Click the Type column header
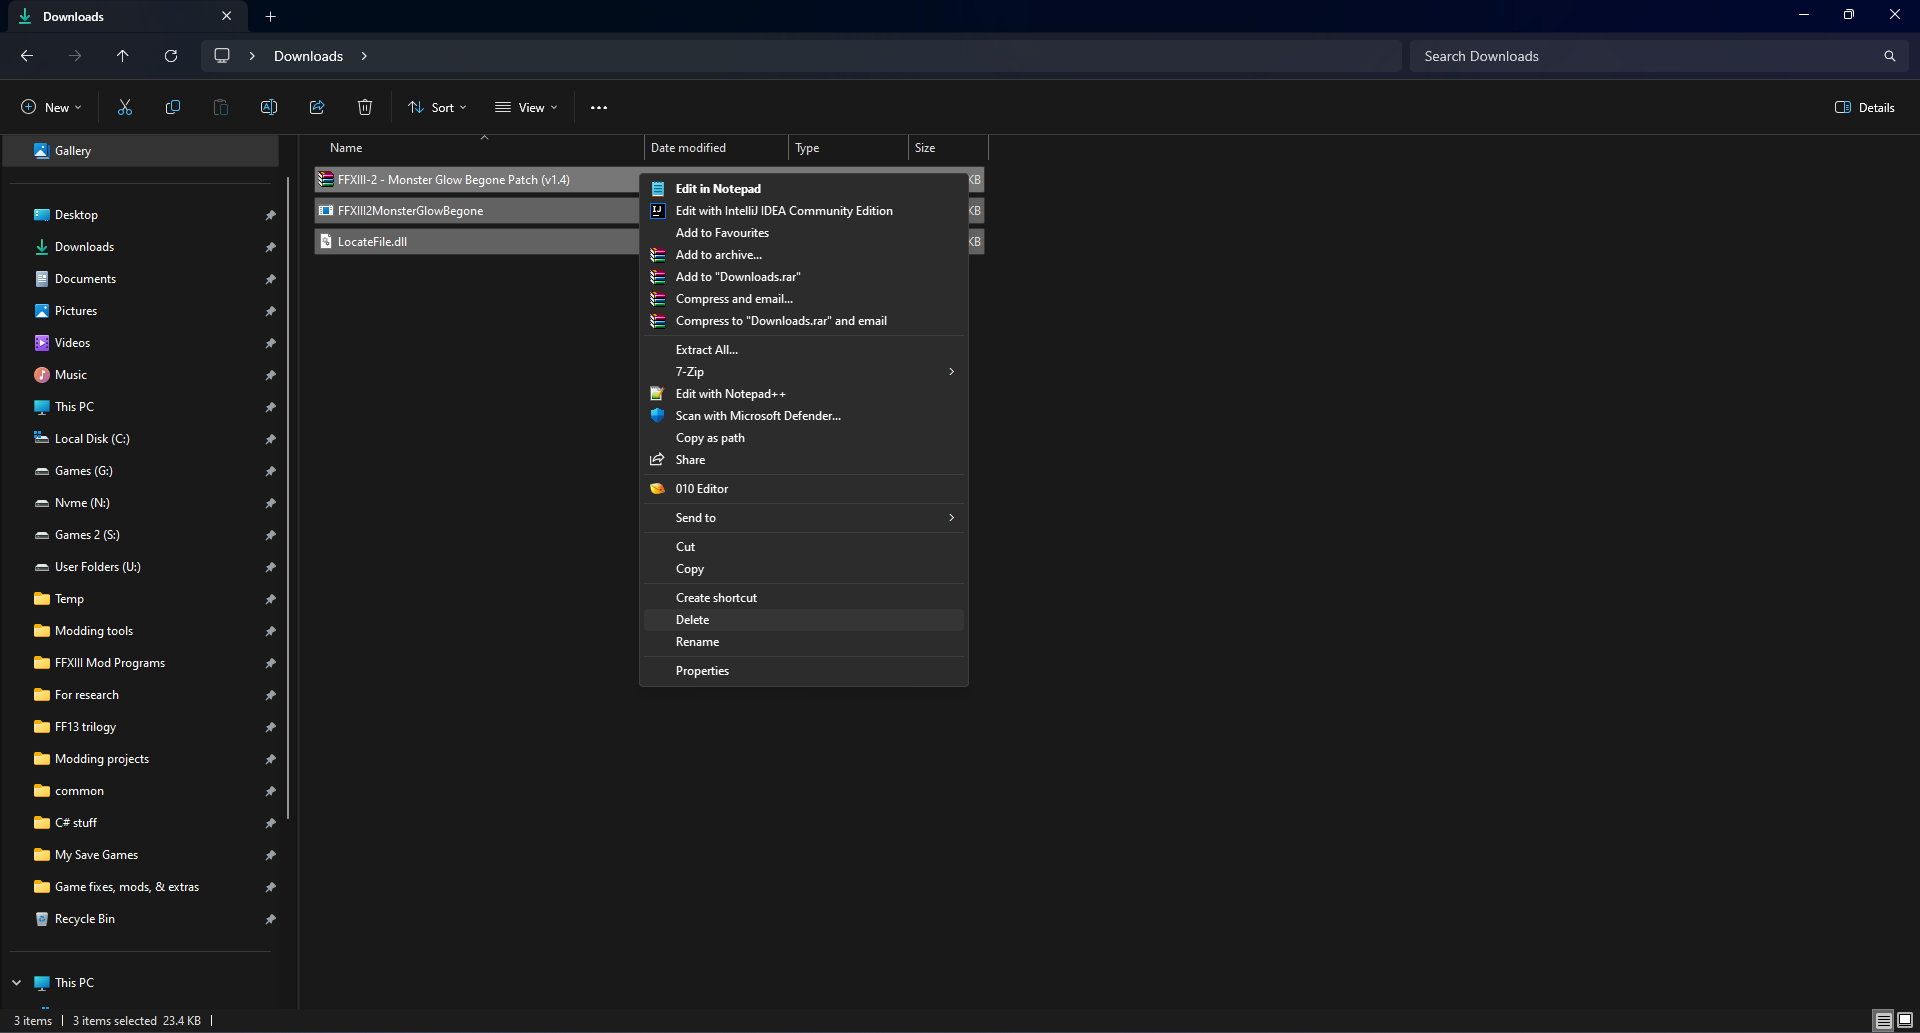This screenshot has width=1920, height=1033. [x=848, y=148]
